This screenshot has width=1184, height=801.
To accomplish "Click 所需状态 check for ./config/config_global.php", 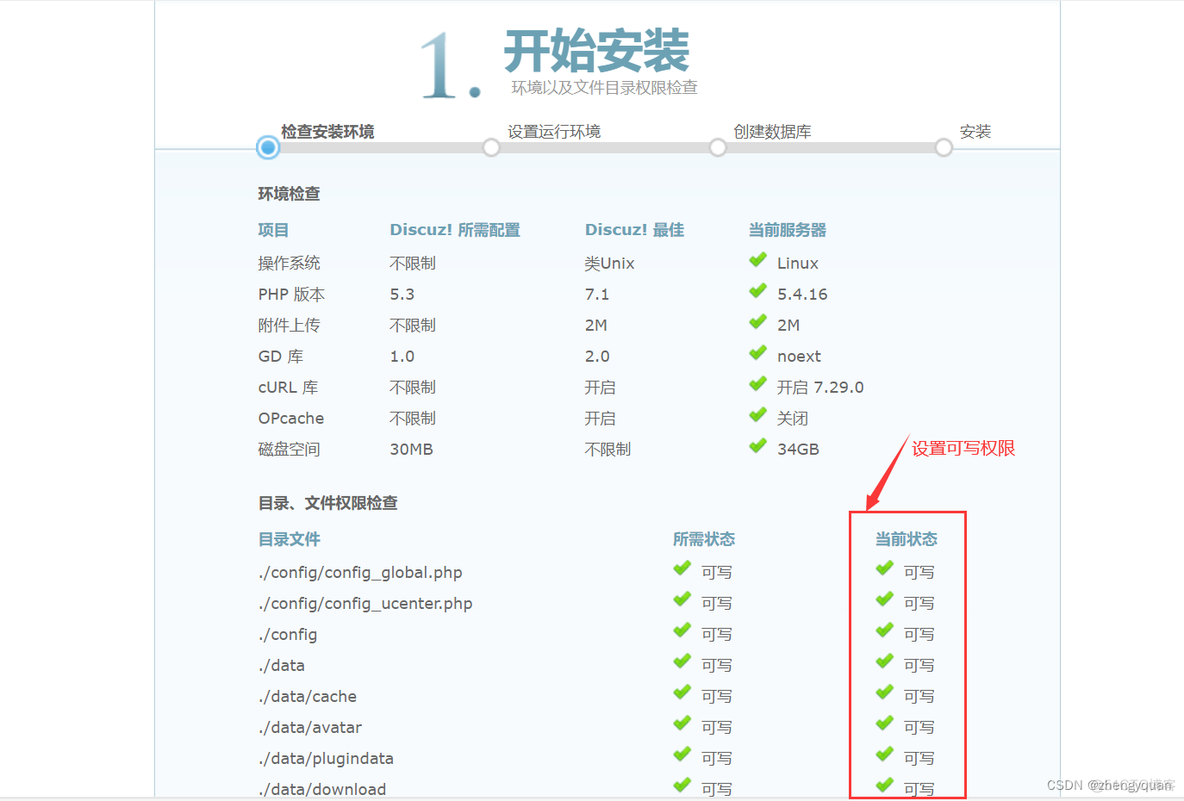I will (683, 568).
